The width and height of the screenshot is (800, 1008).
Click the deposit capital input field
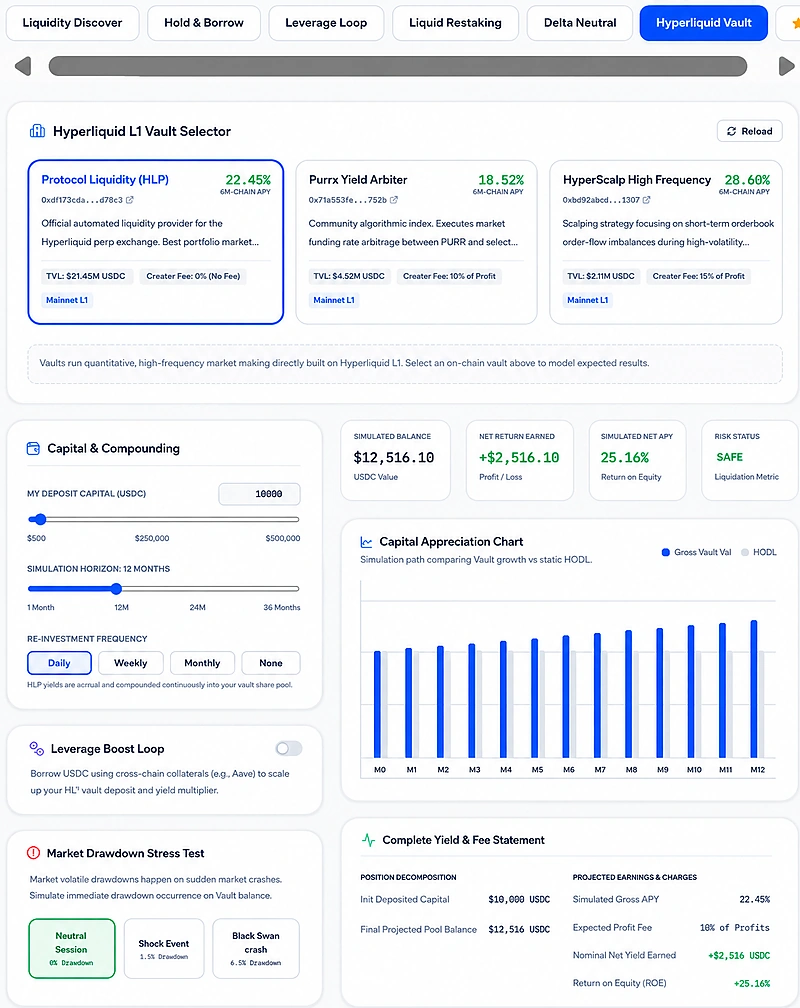tap(259, 494)
